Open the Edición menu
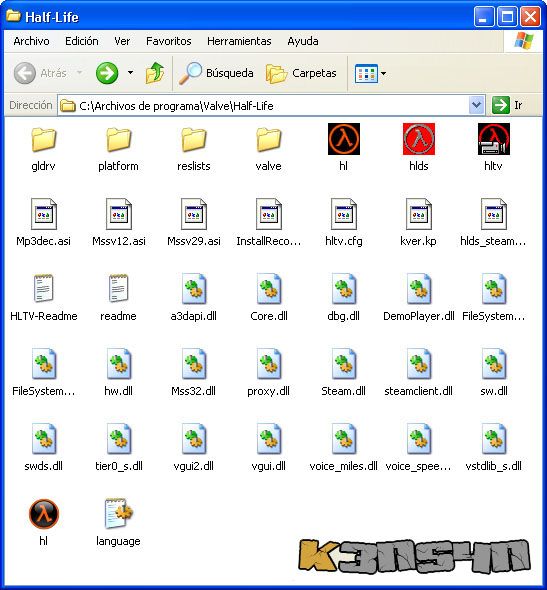 coord(82,41)
